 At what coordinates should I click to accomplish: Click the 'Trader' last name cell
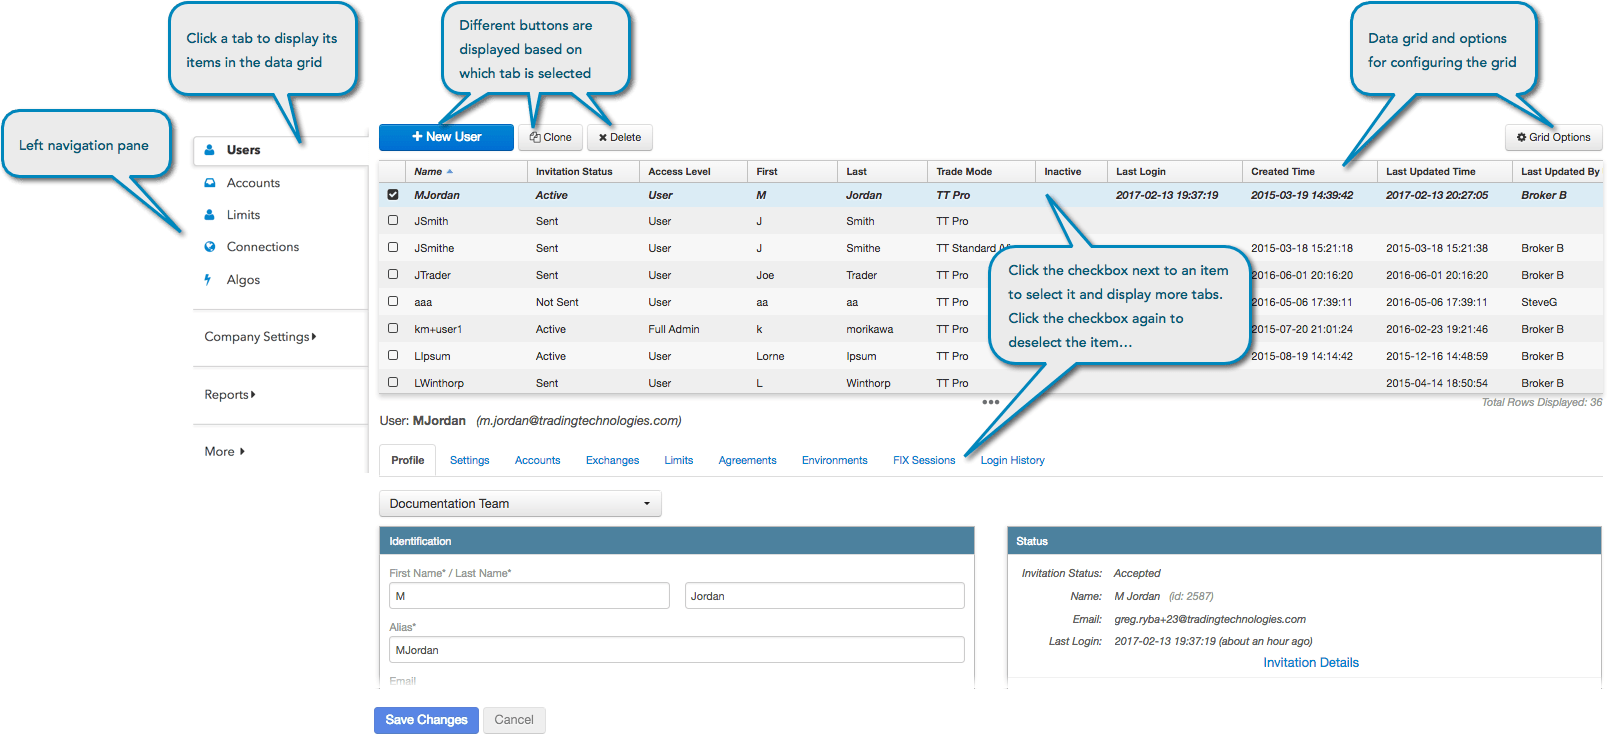coord(862,275)
